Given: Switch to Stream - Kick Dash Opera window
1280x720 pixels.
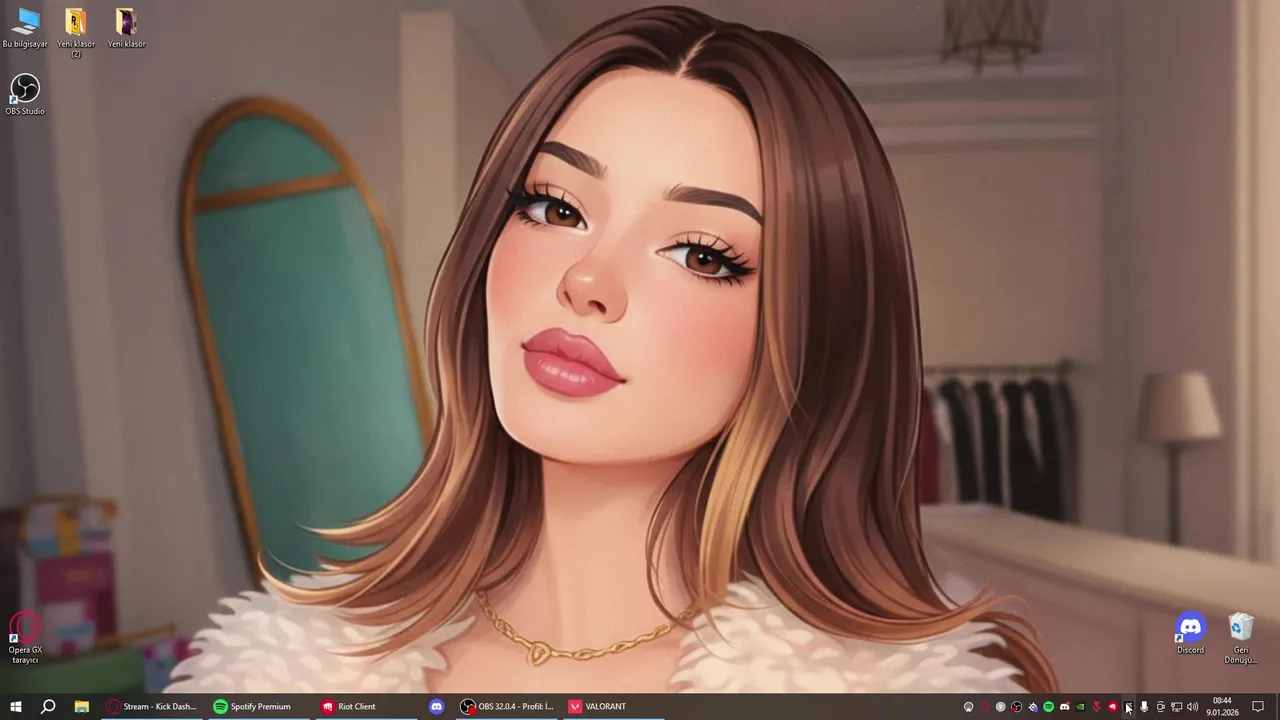Looking at the screenshot, I should point(151,706).
